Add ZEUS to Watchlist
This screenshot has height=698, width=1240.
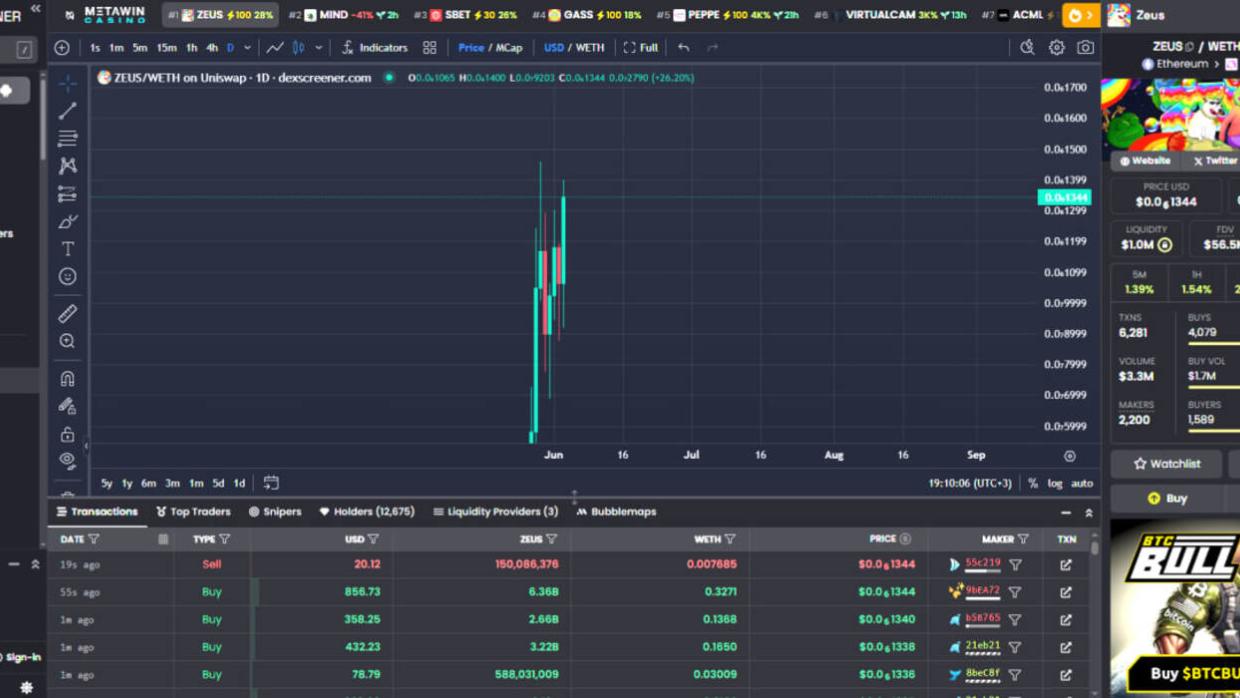(x=1166, y=464)
